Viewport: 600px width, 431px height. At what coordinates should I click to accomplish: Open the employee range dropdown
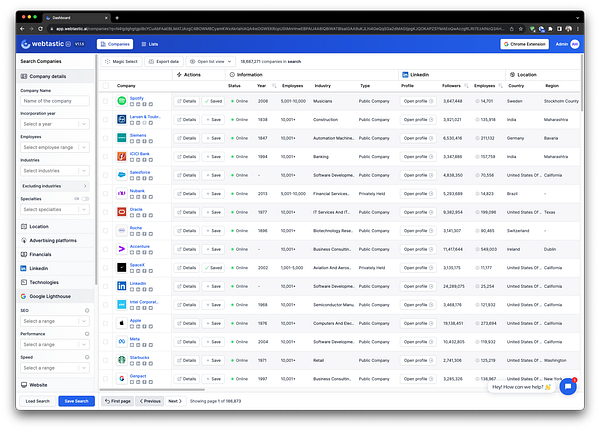pos(55,147)
